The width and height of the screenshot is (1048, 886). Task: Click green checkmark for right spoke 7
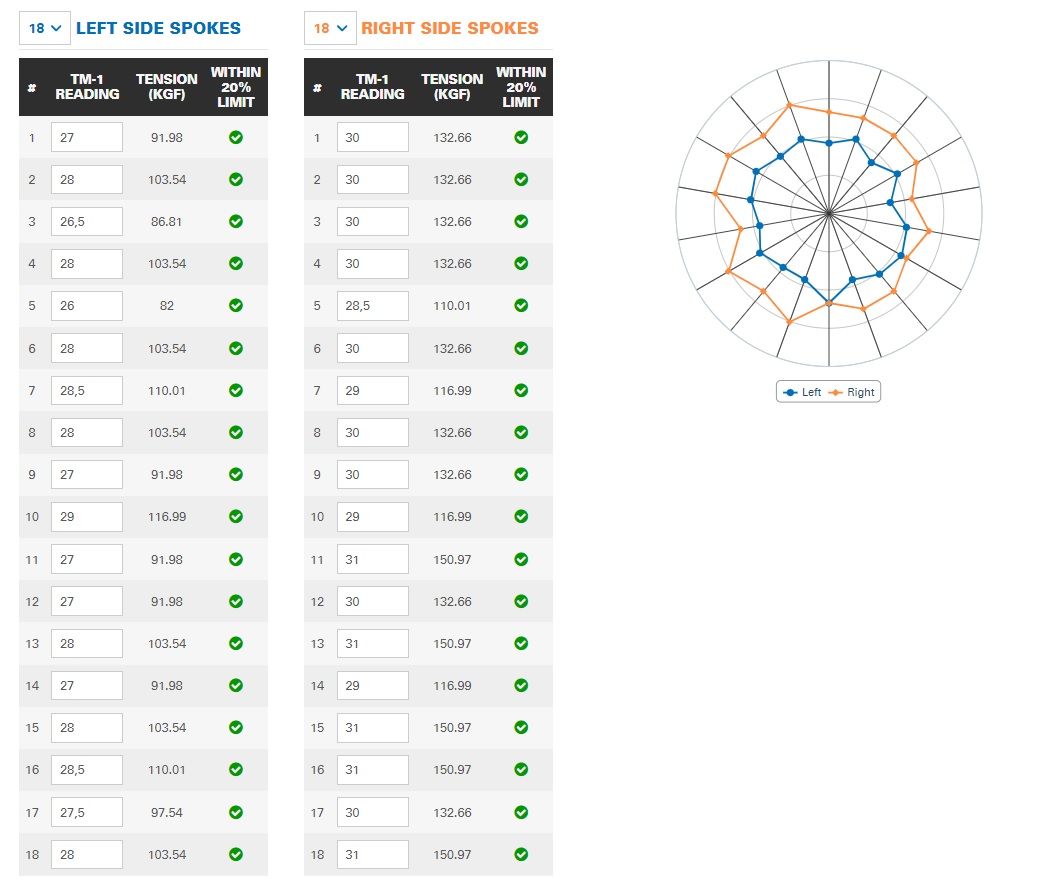pyautogui.click(x=521, y=390)
